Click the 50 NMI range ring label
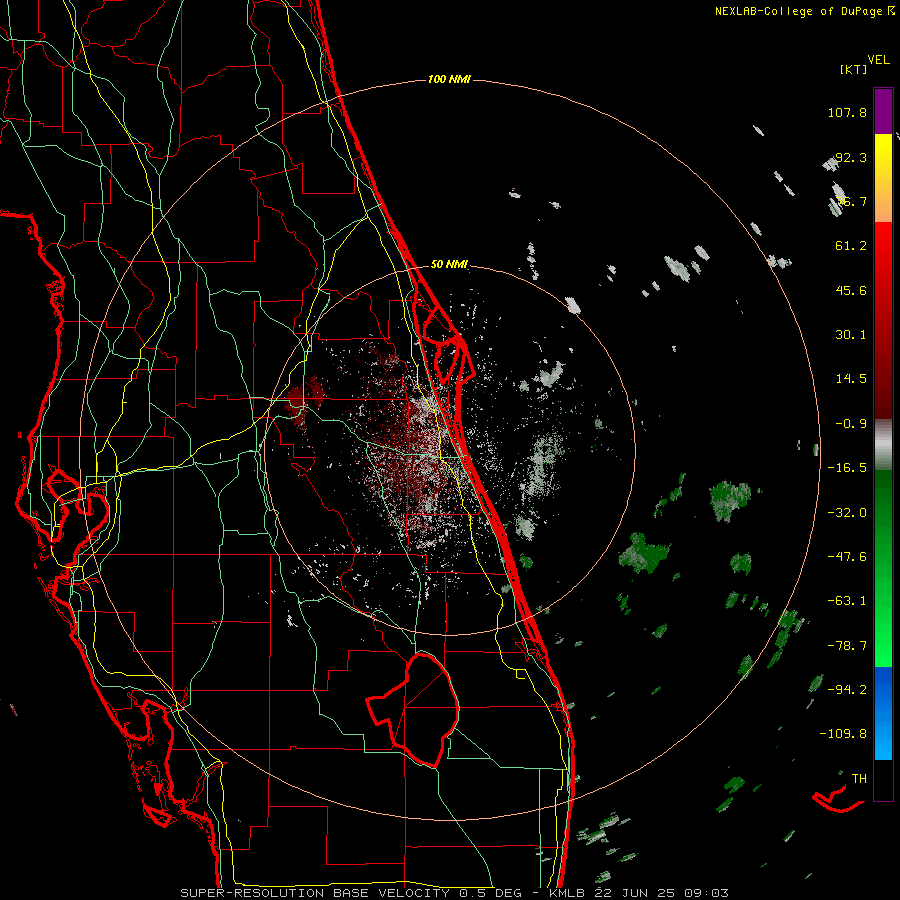Image resolution: width=900 pixels, height=900 pixels. click(x=449, y=265)
